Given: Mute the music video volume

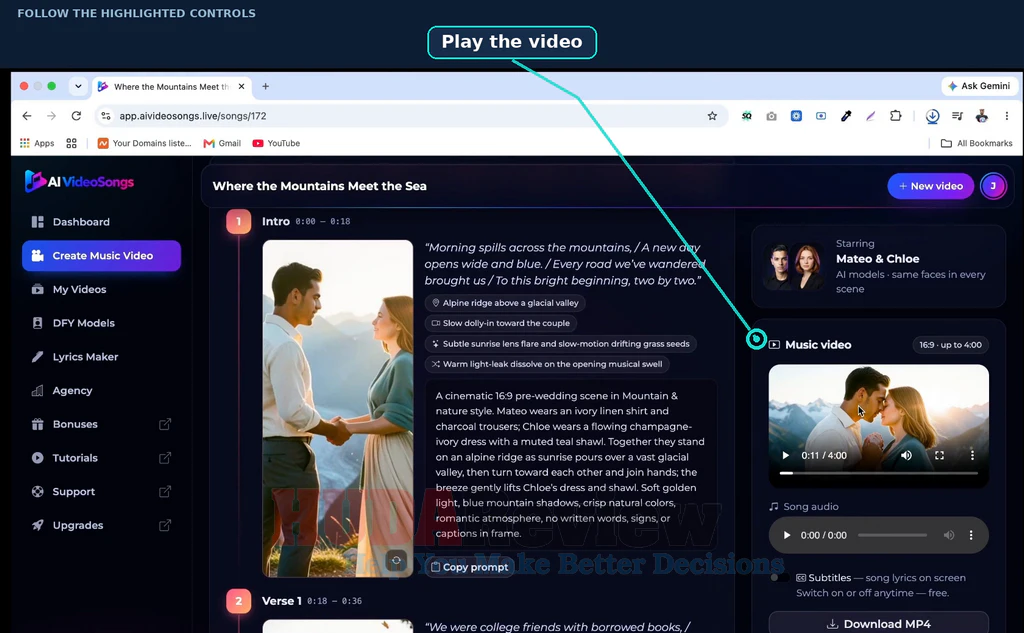Looking at the screenshot, I should pyautogui.click(x=906, y=455).
